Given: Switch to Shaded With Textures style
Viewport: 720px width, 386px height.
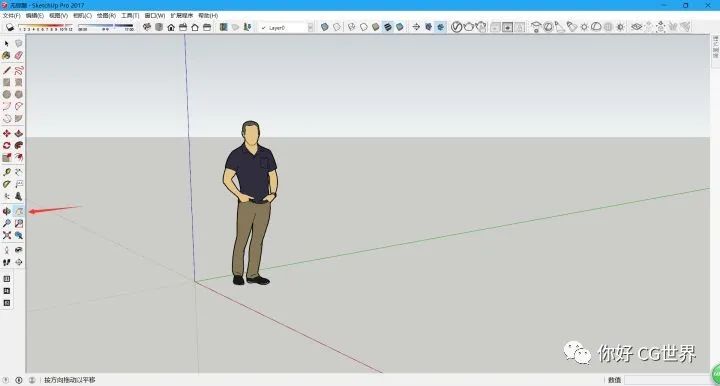Looking at the screenshot, I should (388, 27).
